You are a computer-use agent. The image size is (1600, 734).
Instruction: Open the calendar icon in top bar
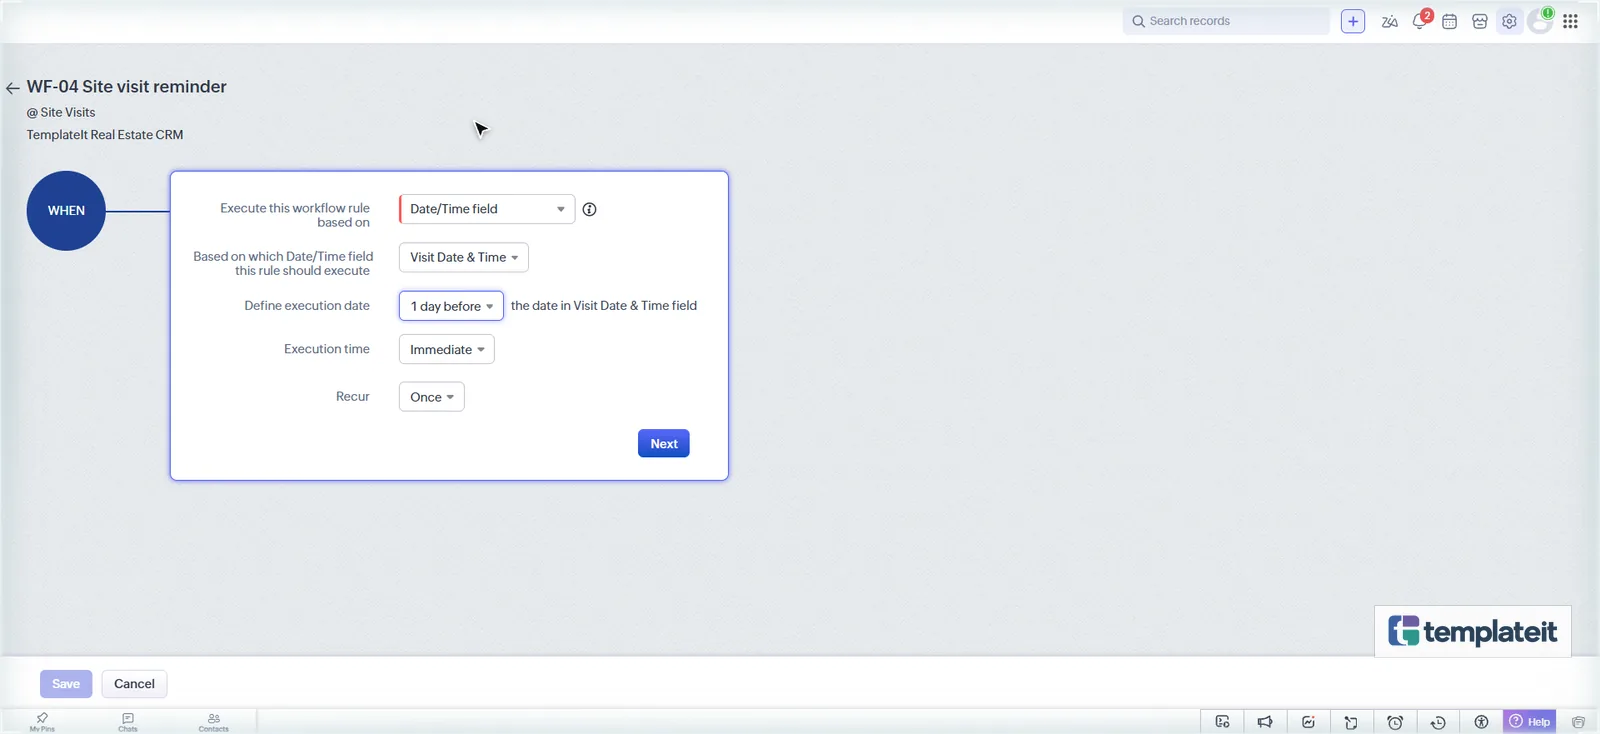pos(1449,21)
